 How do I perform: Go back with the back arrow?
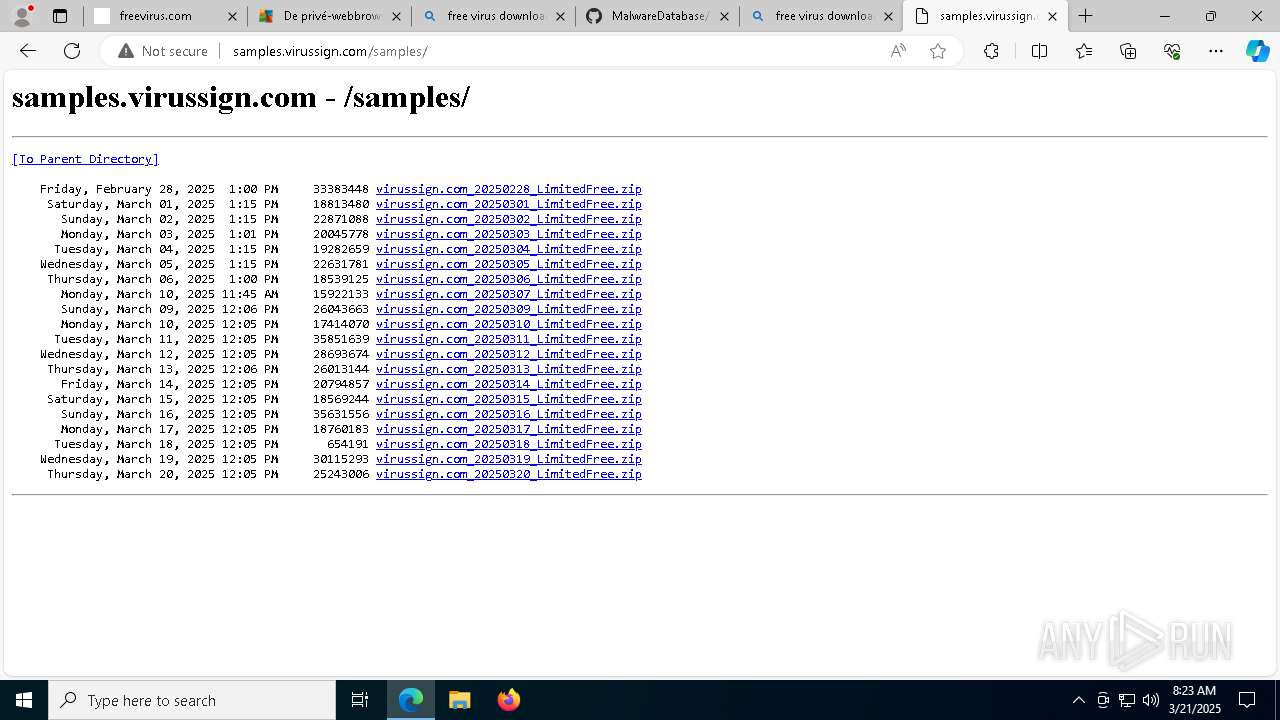28,51
